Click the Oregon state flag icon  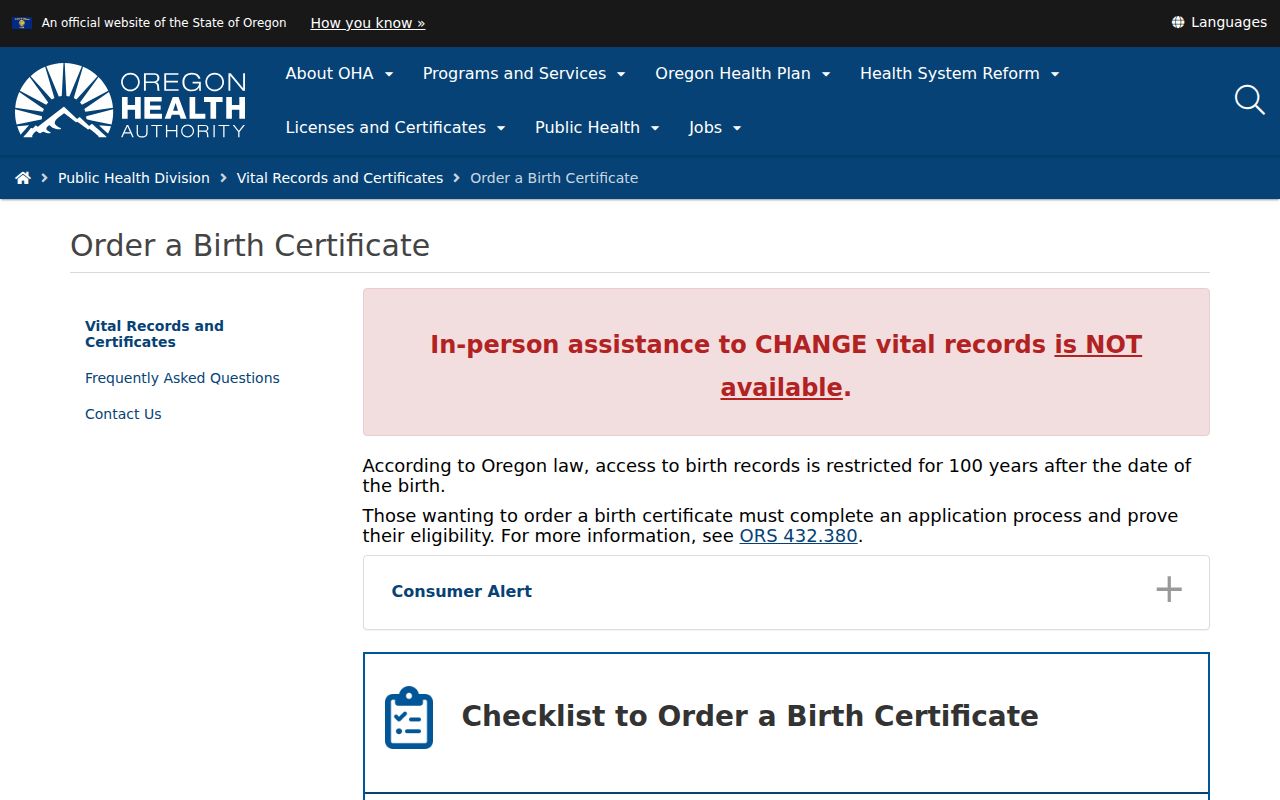[22, 22]
